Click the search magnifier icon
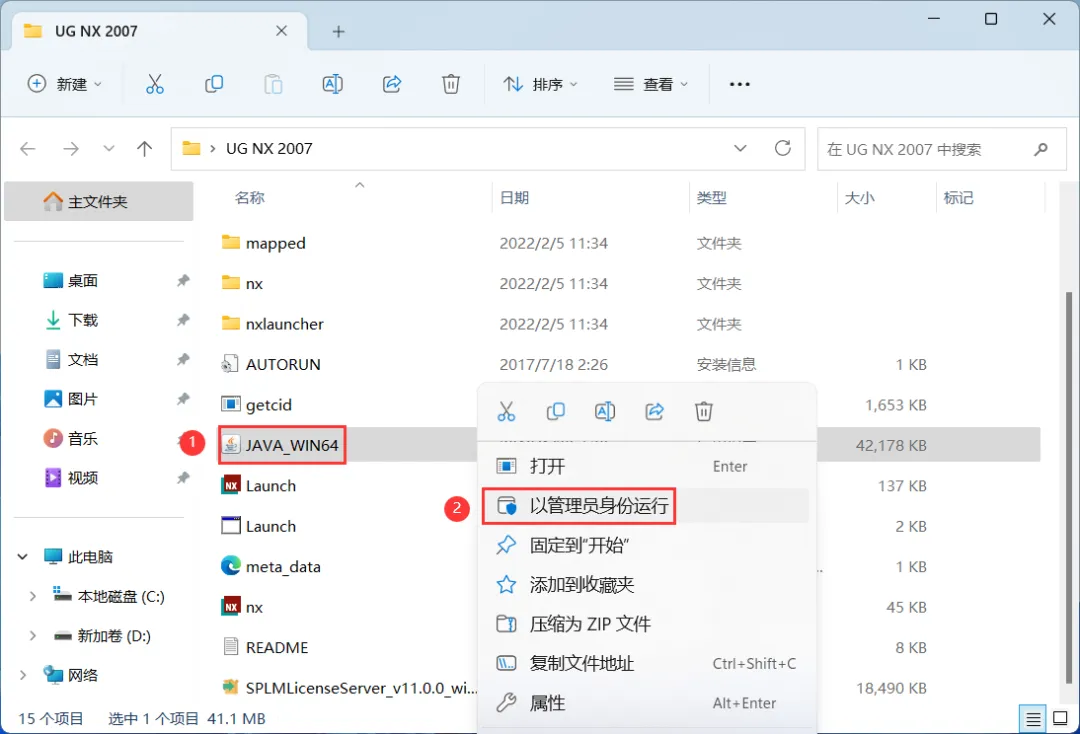This screenshot has height=734, width=1080. click(1041, 149)
